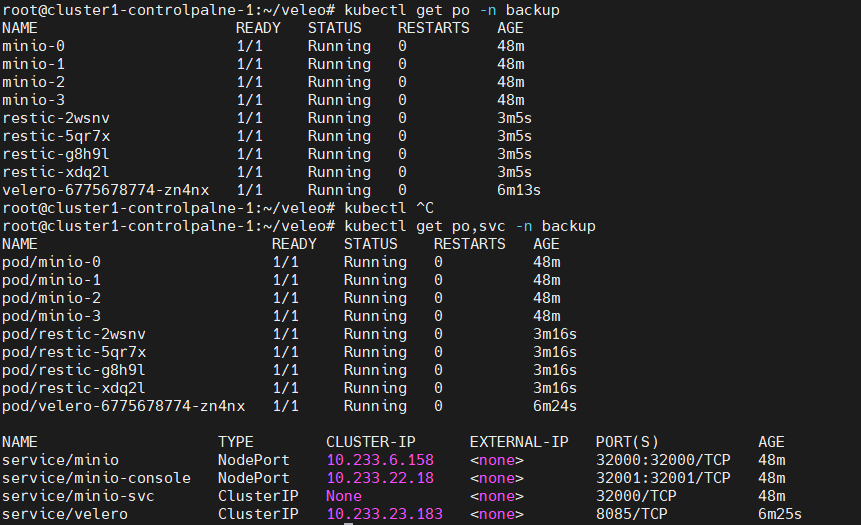Select pod/minio-2 in the second listing
This screenshot has height=525, width=861.
pyautogui.click(x=52, y=298)
